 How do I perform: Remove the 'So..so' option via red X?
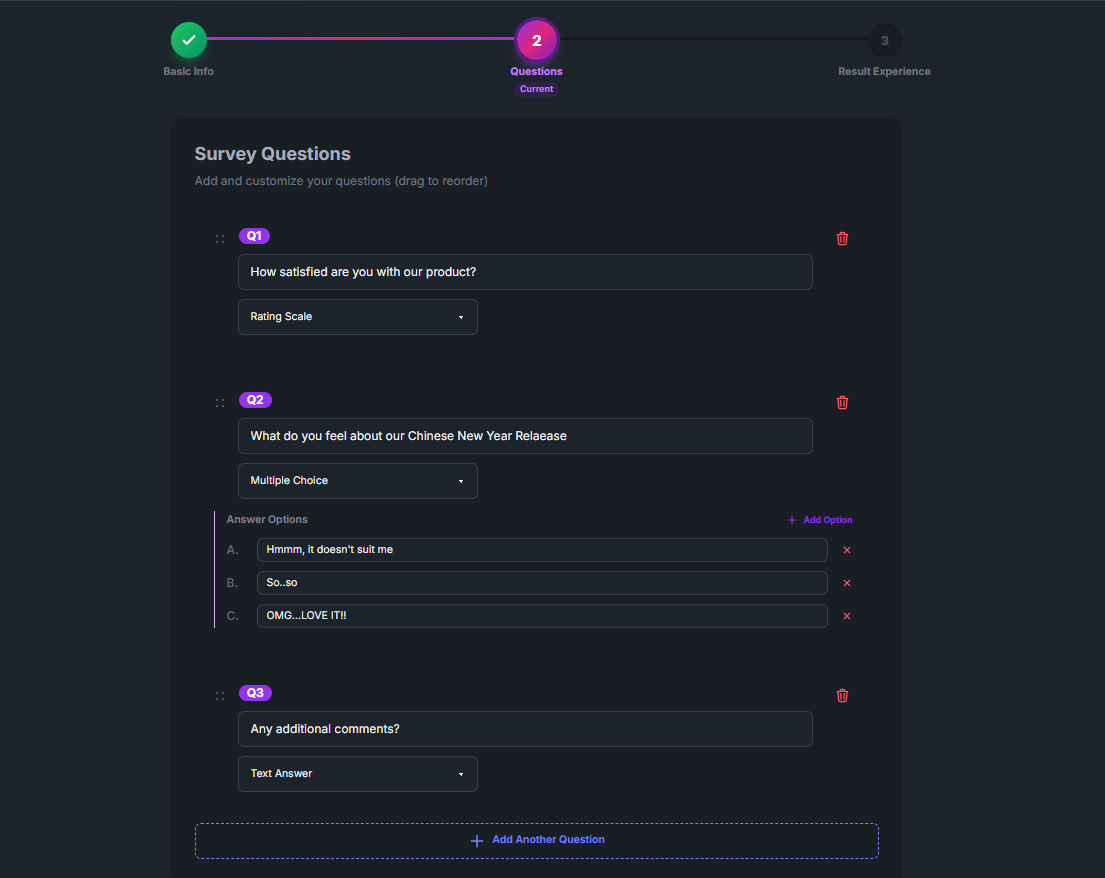click(x=846, y=583)
